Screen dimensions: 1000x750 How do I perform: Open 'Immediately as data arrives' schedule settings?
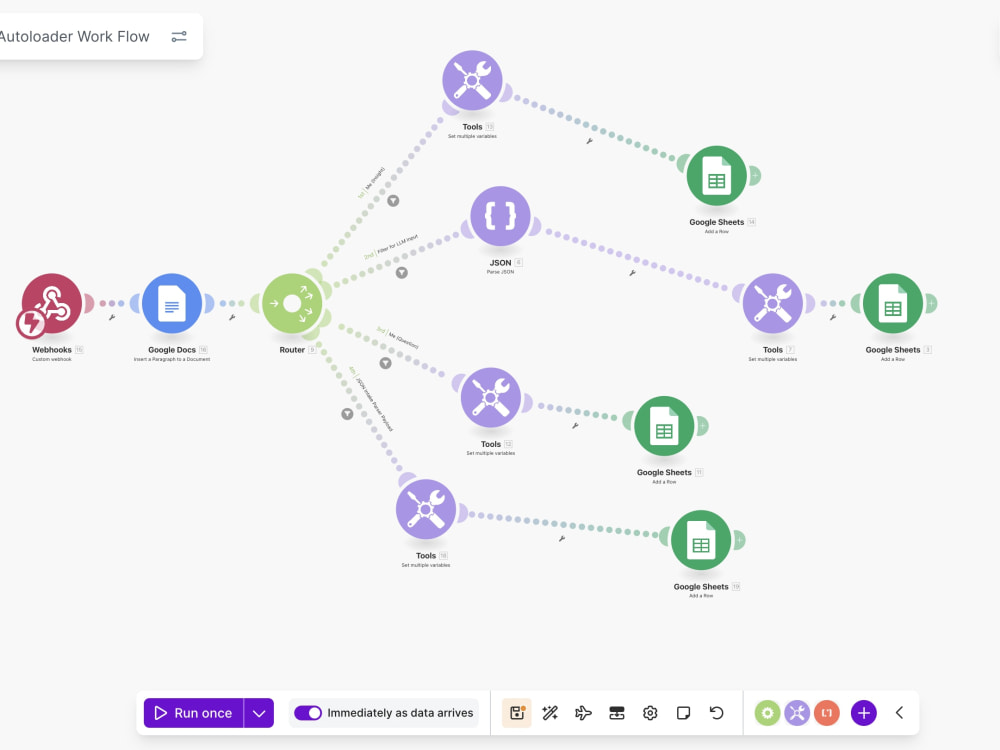pyautogui.click(x=401, y=713)
